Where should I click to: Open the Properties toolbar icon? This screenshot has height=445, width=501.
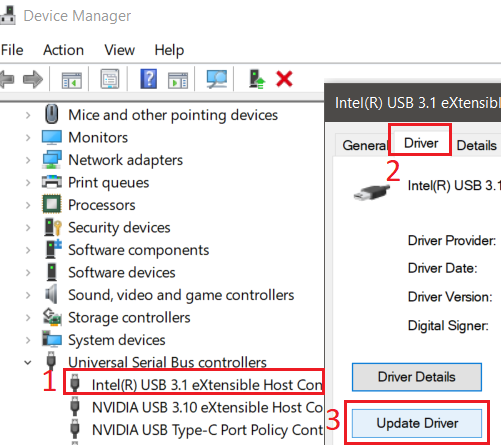[110, 79]
